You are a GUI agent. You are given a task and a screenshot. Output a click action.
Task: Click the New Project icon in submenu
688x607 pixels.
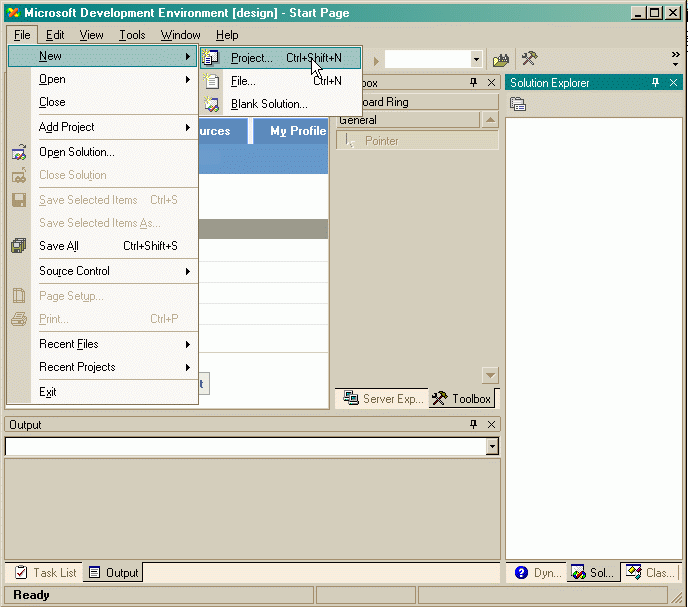[211, 57]
